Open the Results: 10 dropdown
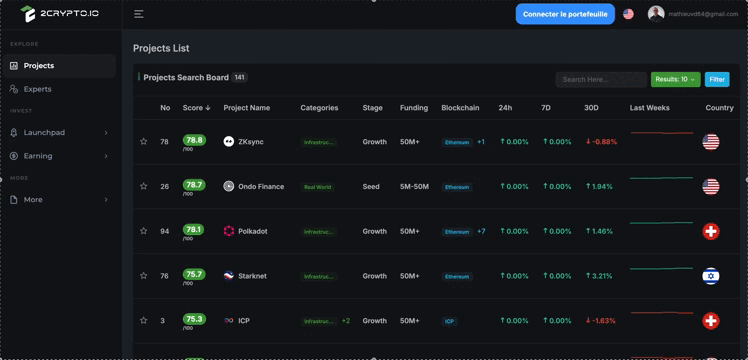 coord(675,80)
